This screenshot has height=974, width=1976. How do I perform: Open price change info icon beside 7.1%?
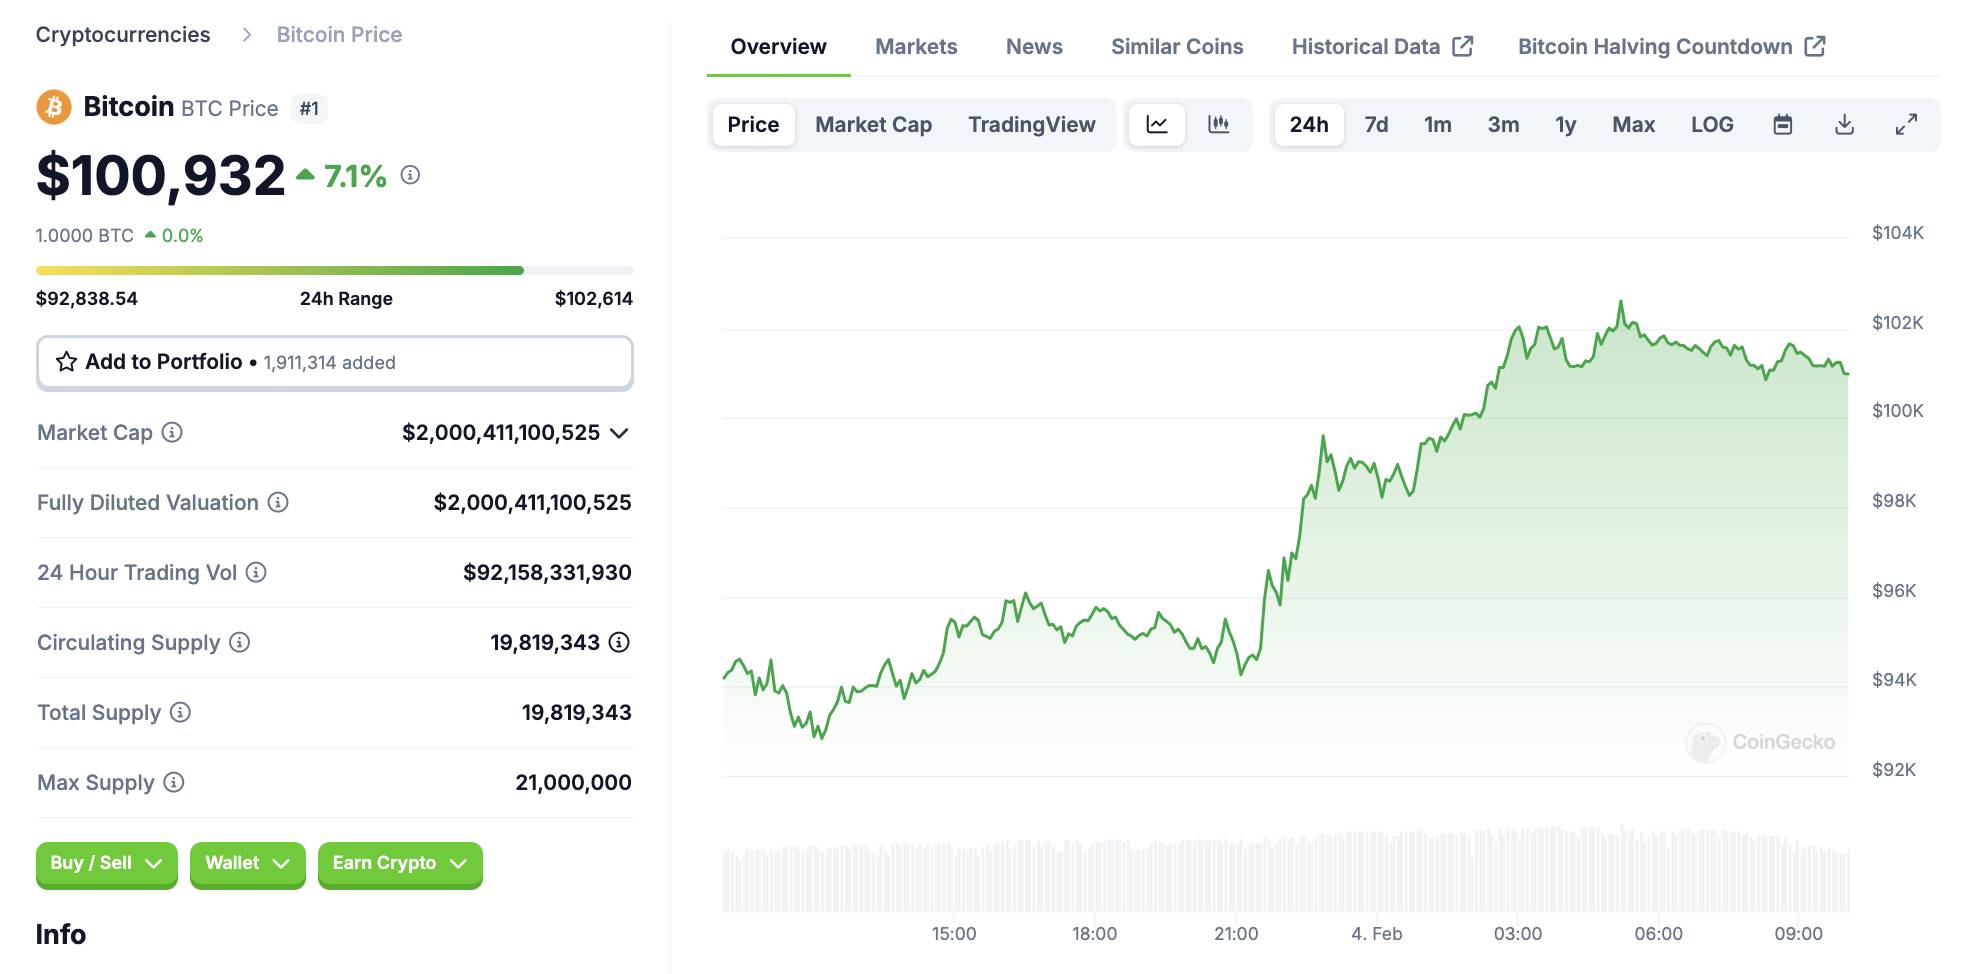pyautogui.click(x=410, y=175)
